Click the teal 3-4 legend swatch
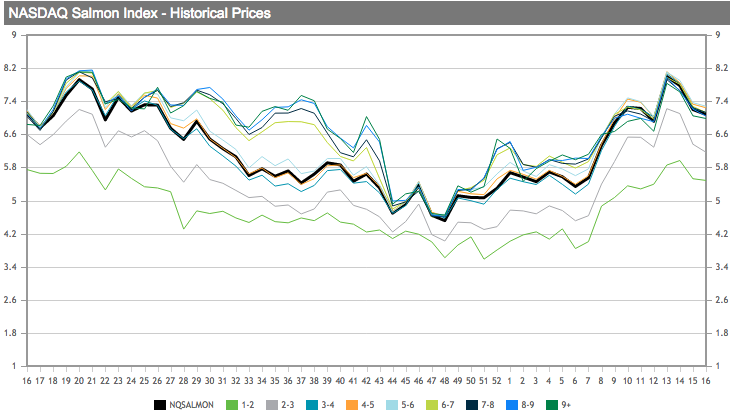 click(312, 405)
